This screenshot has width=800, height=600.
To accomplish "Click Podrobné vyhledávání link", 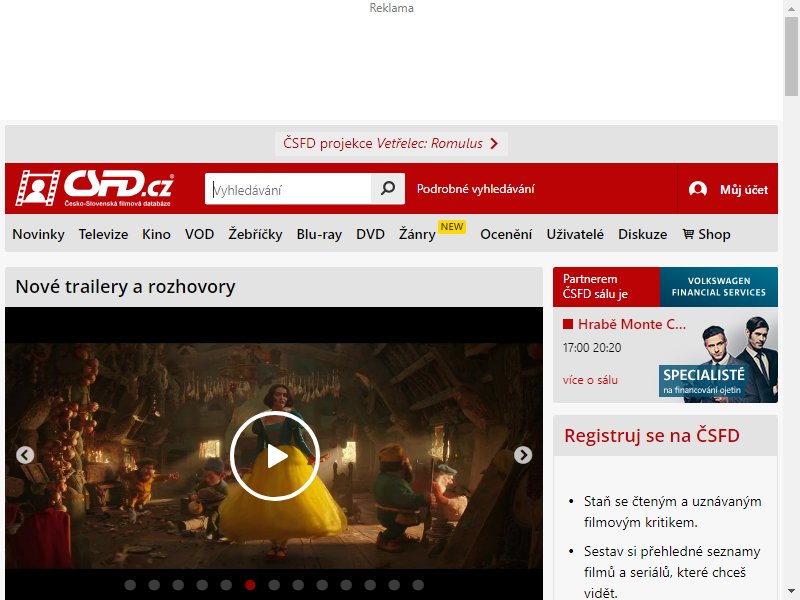I will pos(476,189).
